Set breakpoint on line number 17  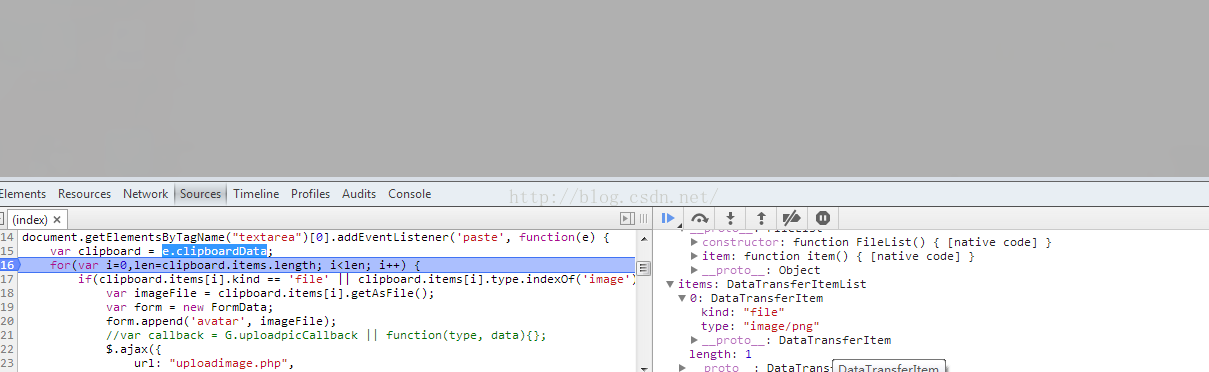pyautogui.click(x=8, y=279)
